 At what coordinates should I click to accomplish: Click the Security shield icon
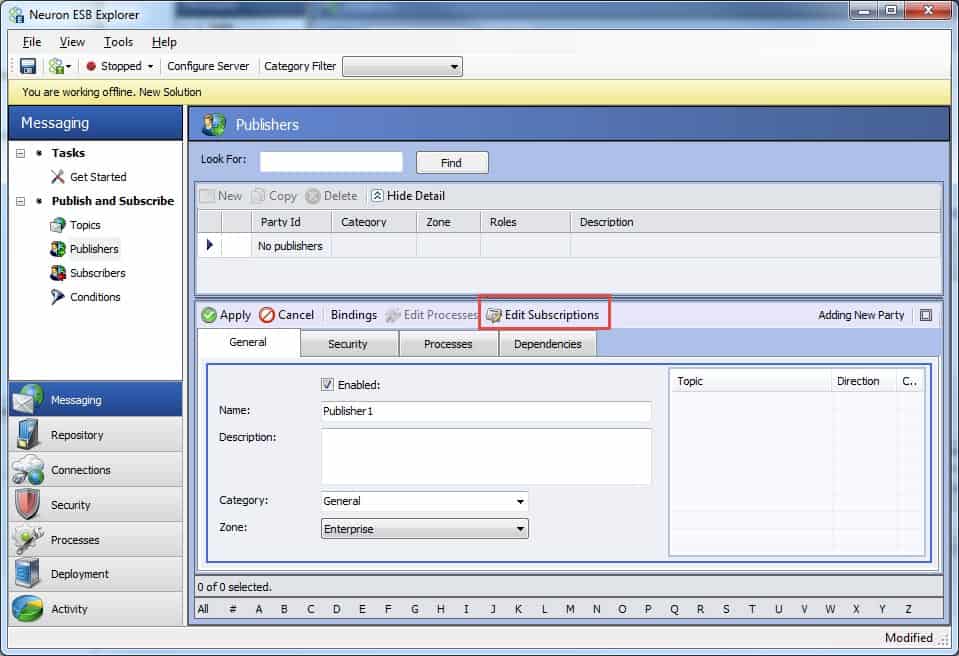point(28,504)
